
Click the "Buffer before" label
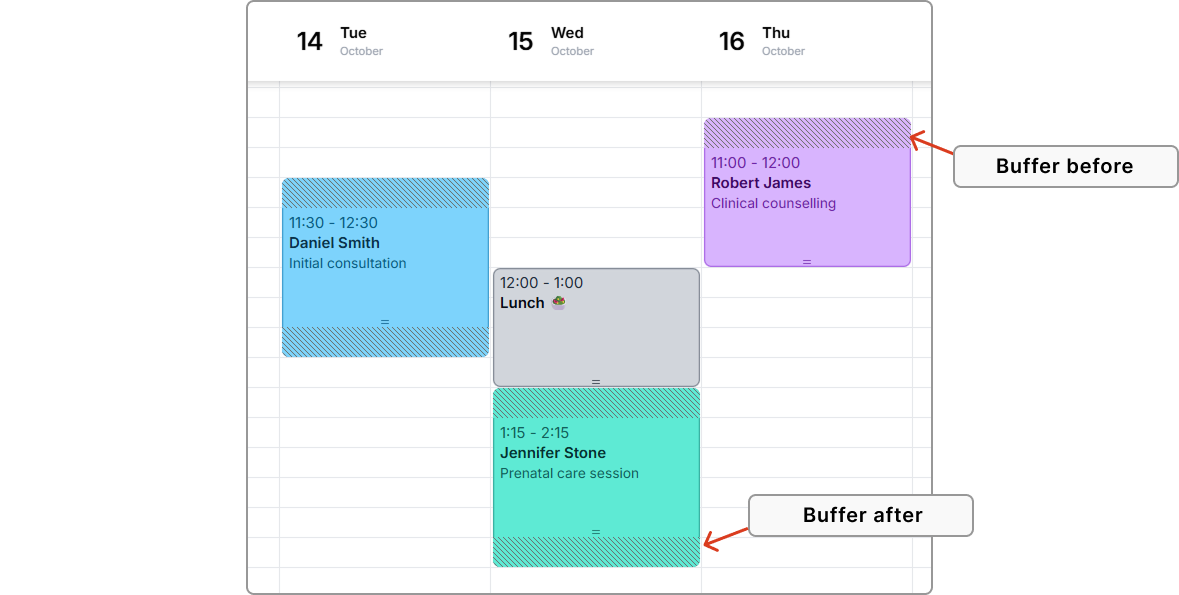(x=1064, y=166)
